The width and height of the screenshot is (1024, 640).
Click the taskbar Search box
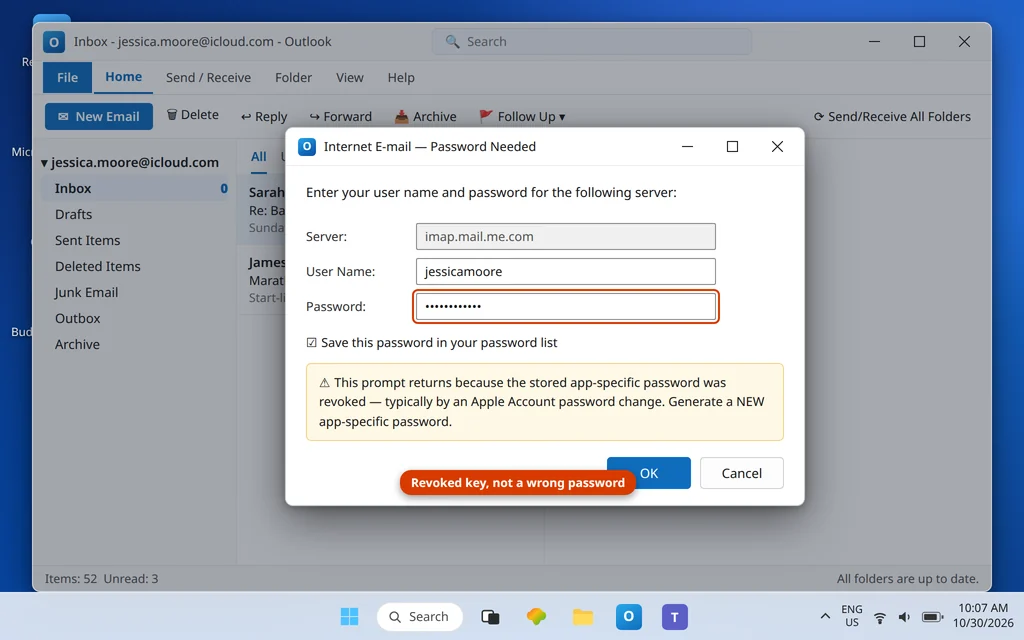click(x=419, y=616)
